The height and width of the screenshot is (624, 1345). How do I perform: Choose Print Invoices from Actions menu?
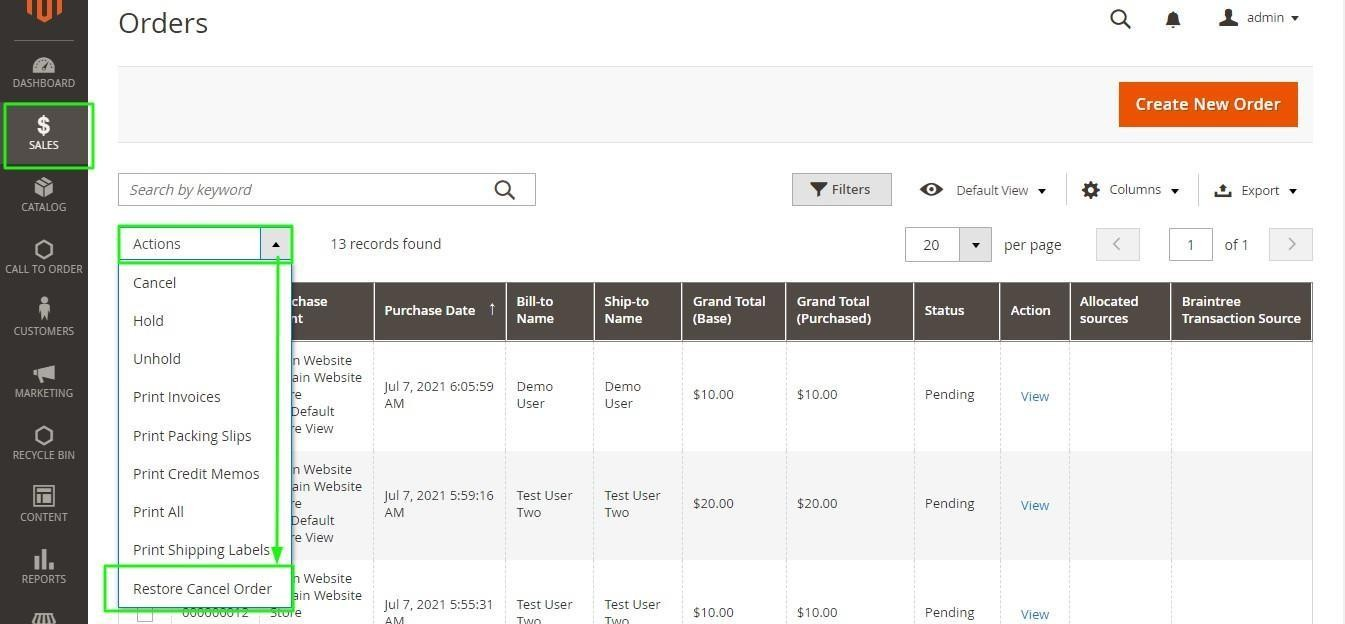click(176, 397)
